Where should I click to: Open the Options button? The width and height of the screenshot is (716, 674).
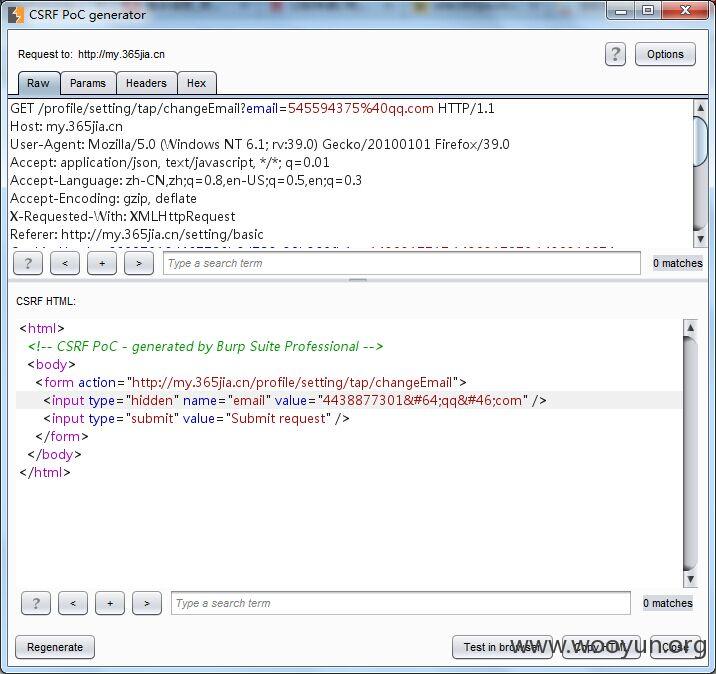665,54
